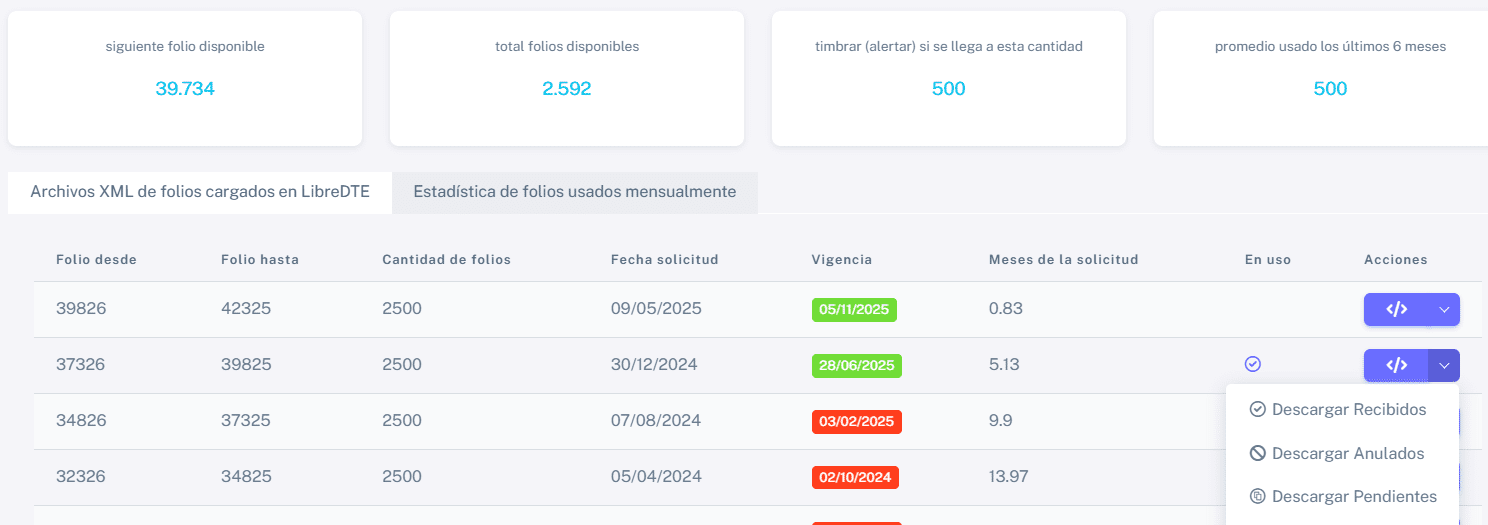The width and height of the screenshot is (1488, 525).
Task: Click vigencia badge 05/11/2025
Action: 854,309
